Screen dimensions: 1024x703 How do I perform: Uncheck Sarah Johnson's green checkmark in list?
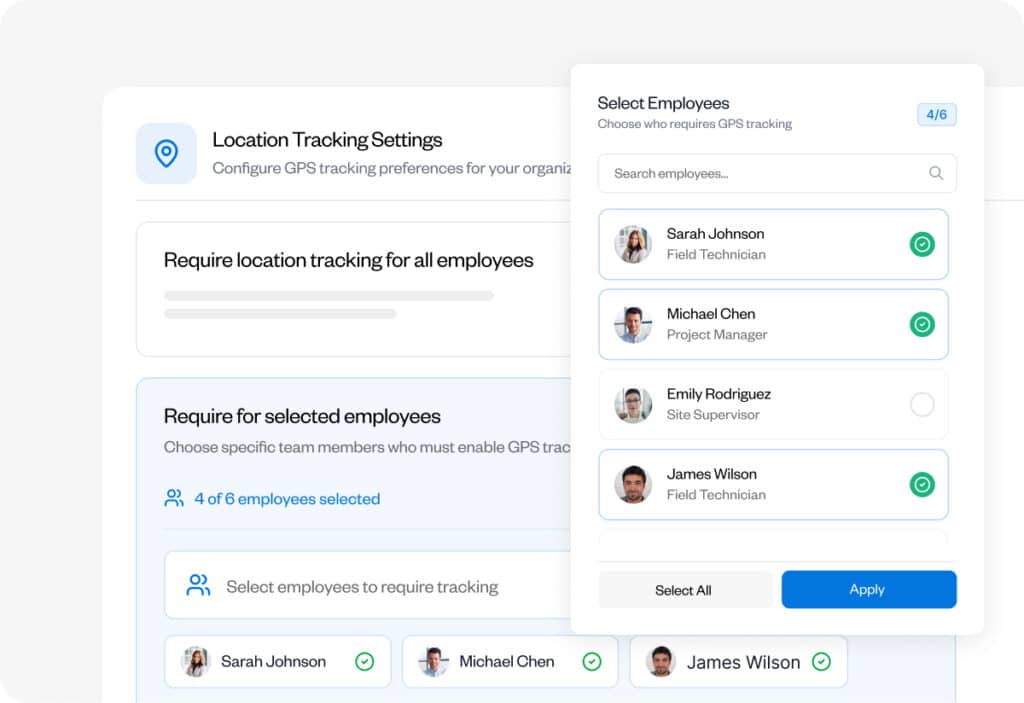pos(922,244)
